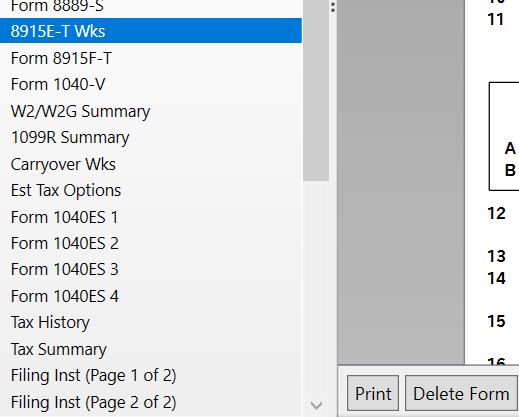This screenshot has height=417, width=519.
Task: Open Form 1040-V
Action: 151,84
